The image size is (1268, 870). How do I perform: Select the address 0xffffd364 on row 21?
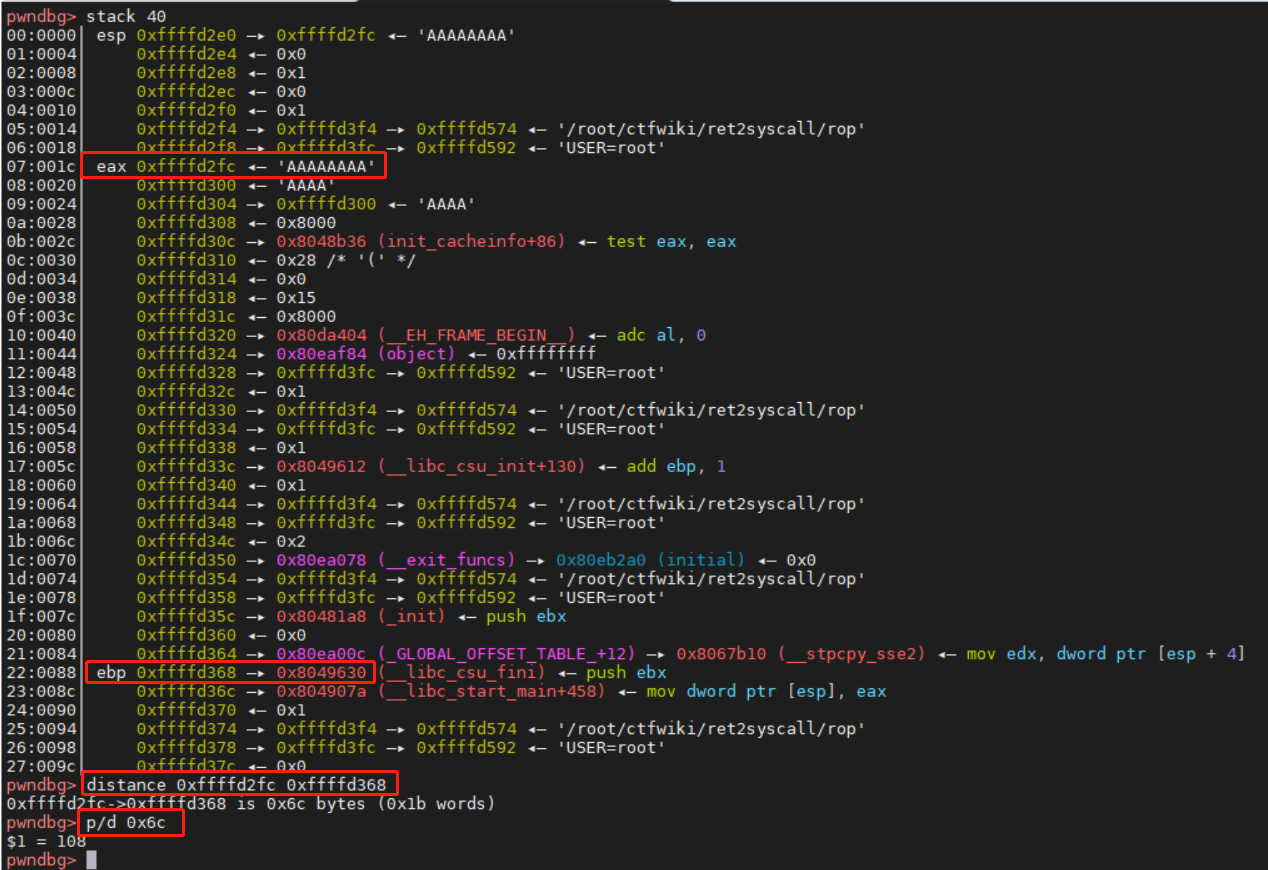[x=186, y=654]
